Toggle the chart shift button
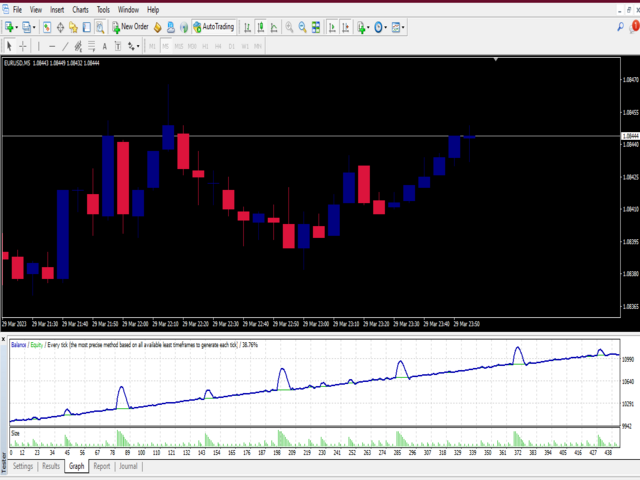This screenshot has height=480, width=640. pos(345,27)
